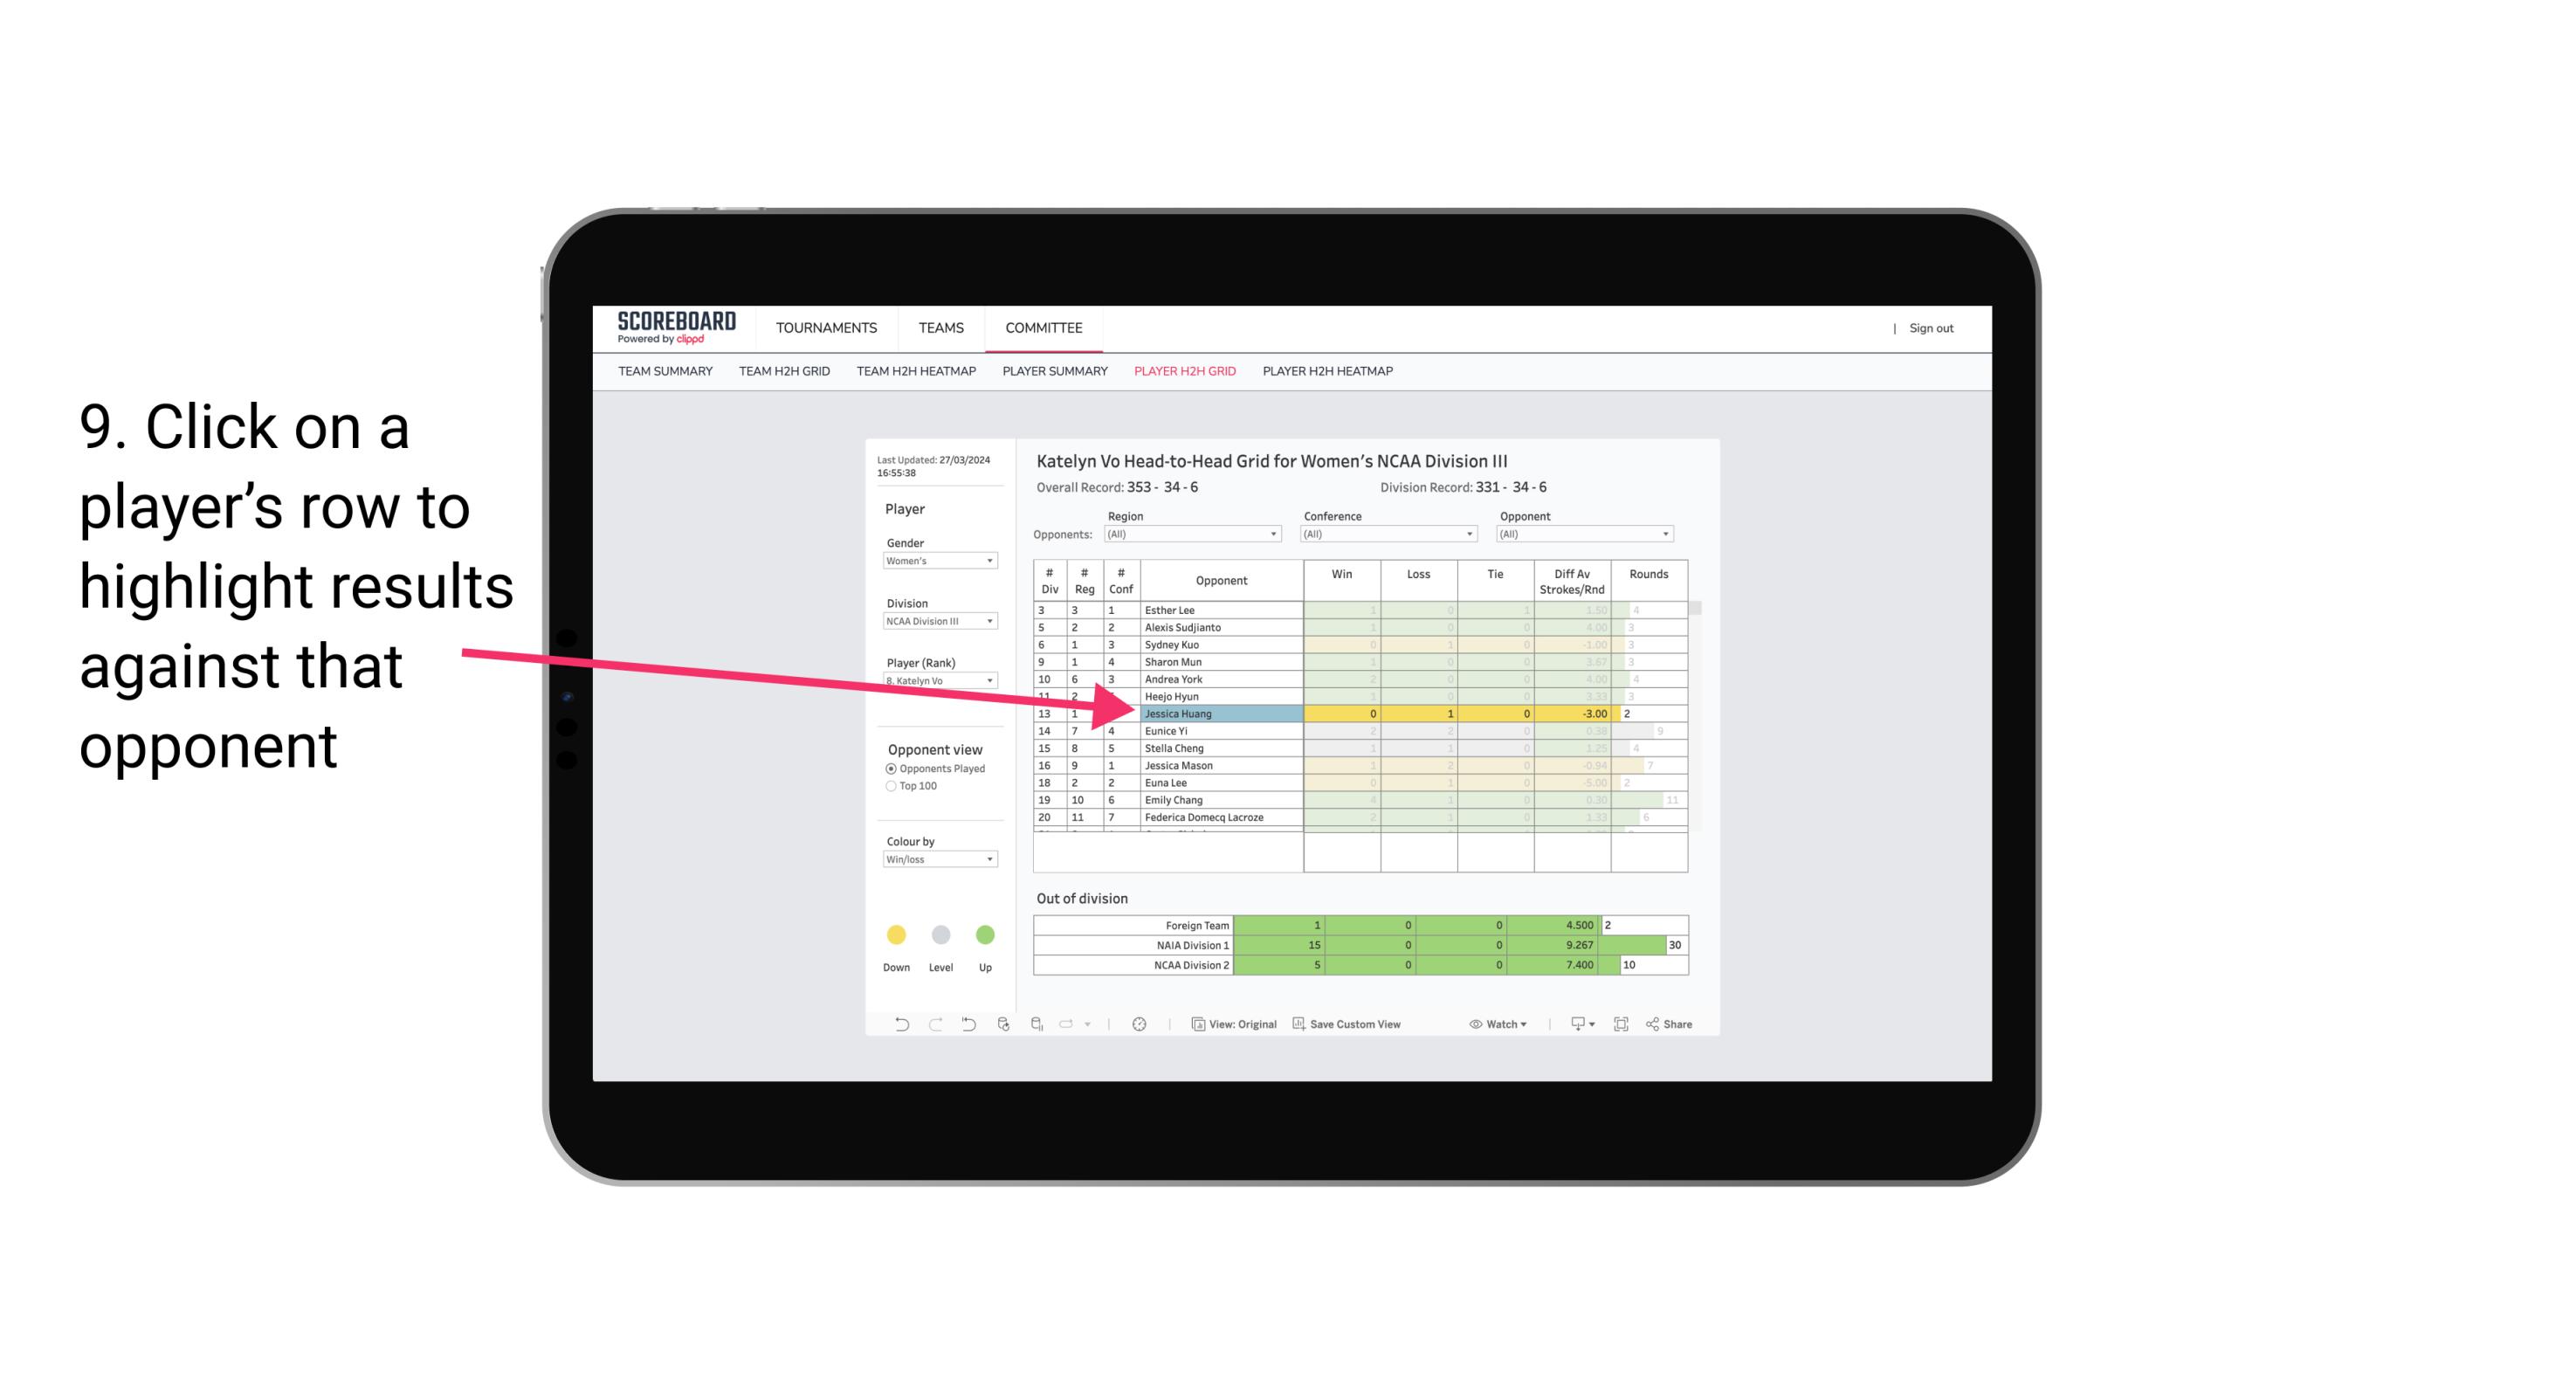The height and width of the screenshot is (1386, 2576).
Task: Click the Watch icon dropdown
Action: tap(1498, 1026)
